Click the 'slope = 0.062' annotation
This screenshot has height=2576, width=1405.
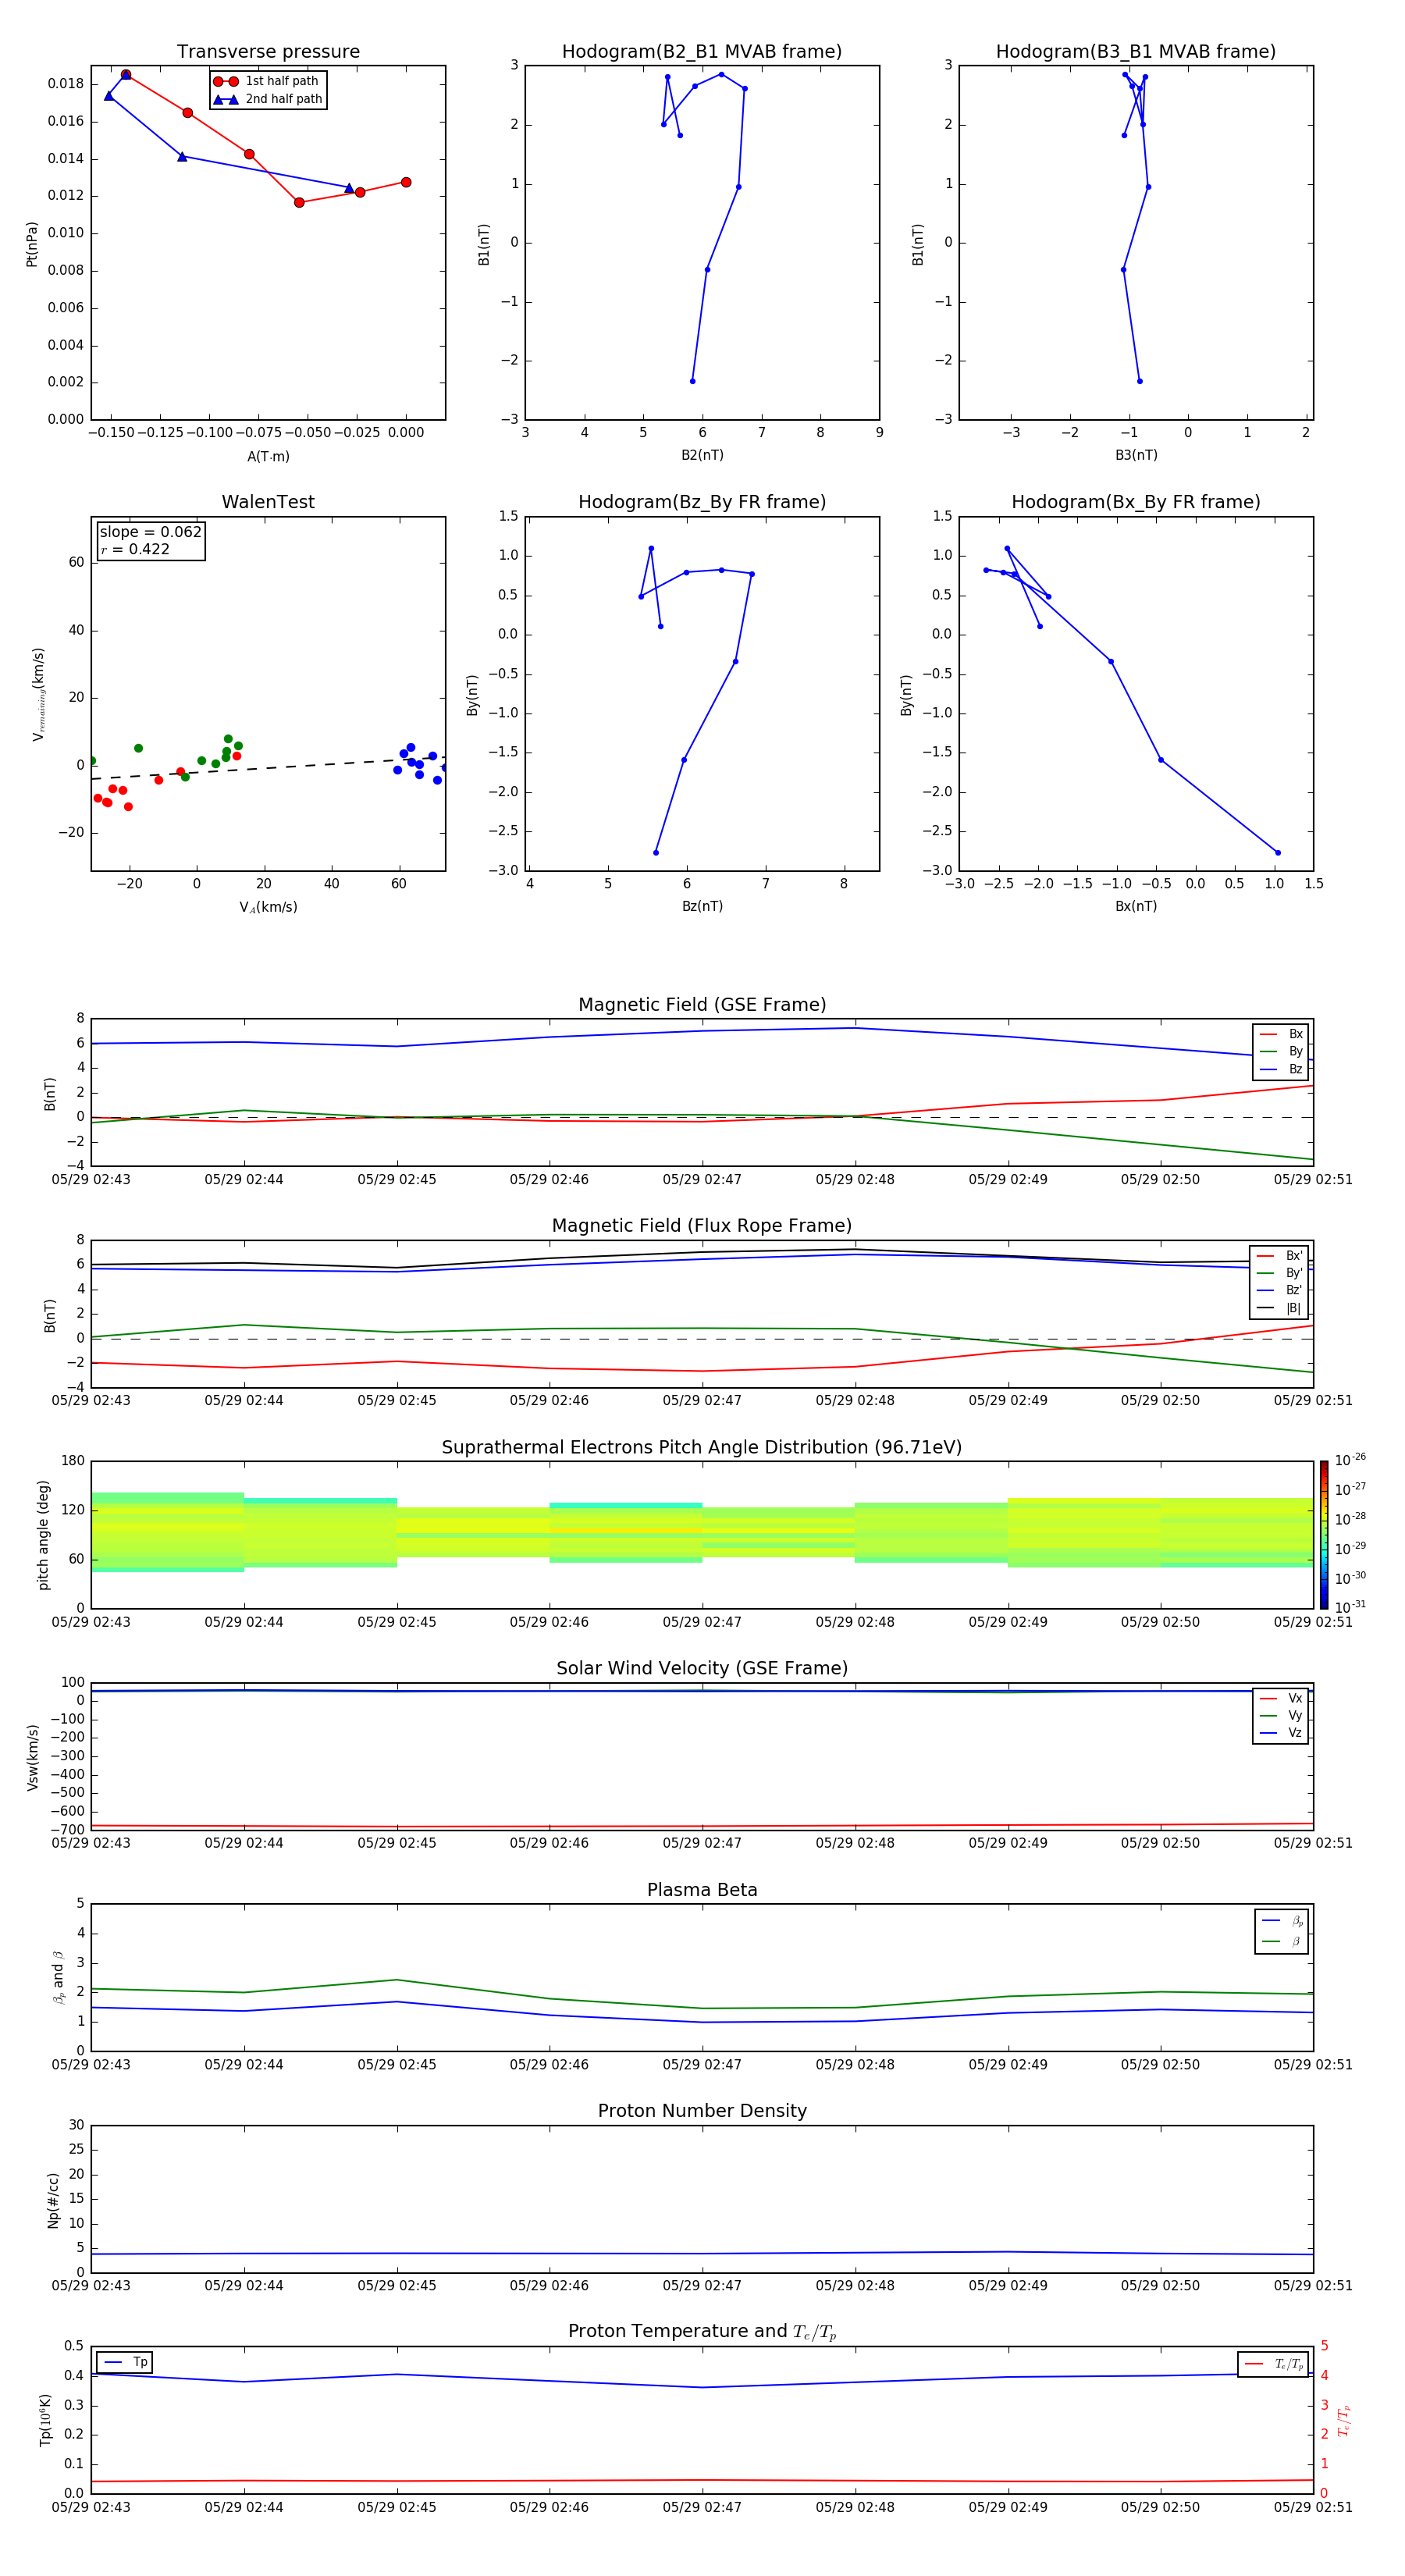[150, 532]
